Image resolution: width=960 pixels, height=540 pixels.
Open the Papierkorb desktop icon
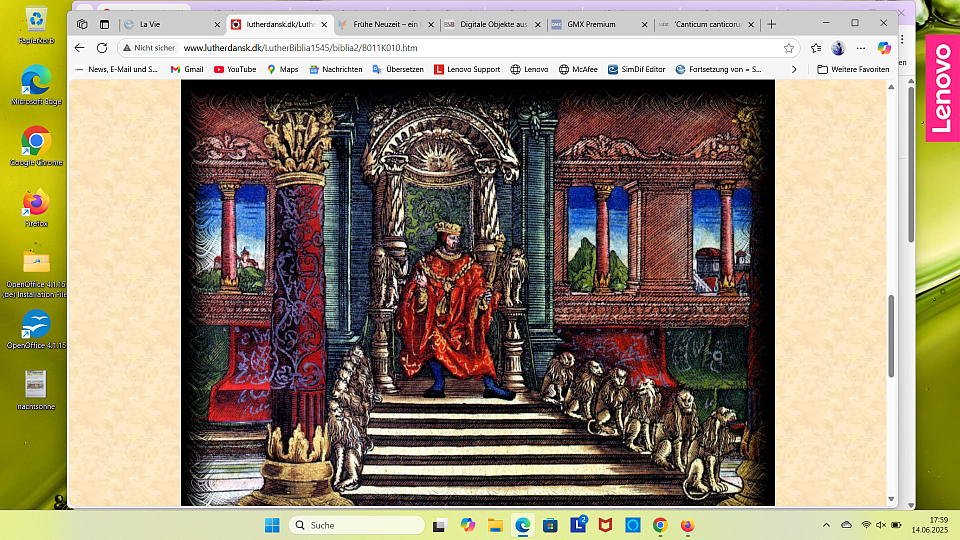click(x=36, y=26)
